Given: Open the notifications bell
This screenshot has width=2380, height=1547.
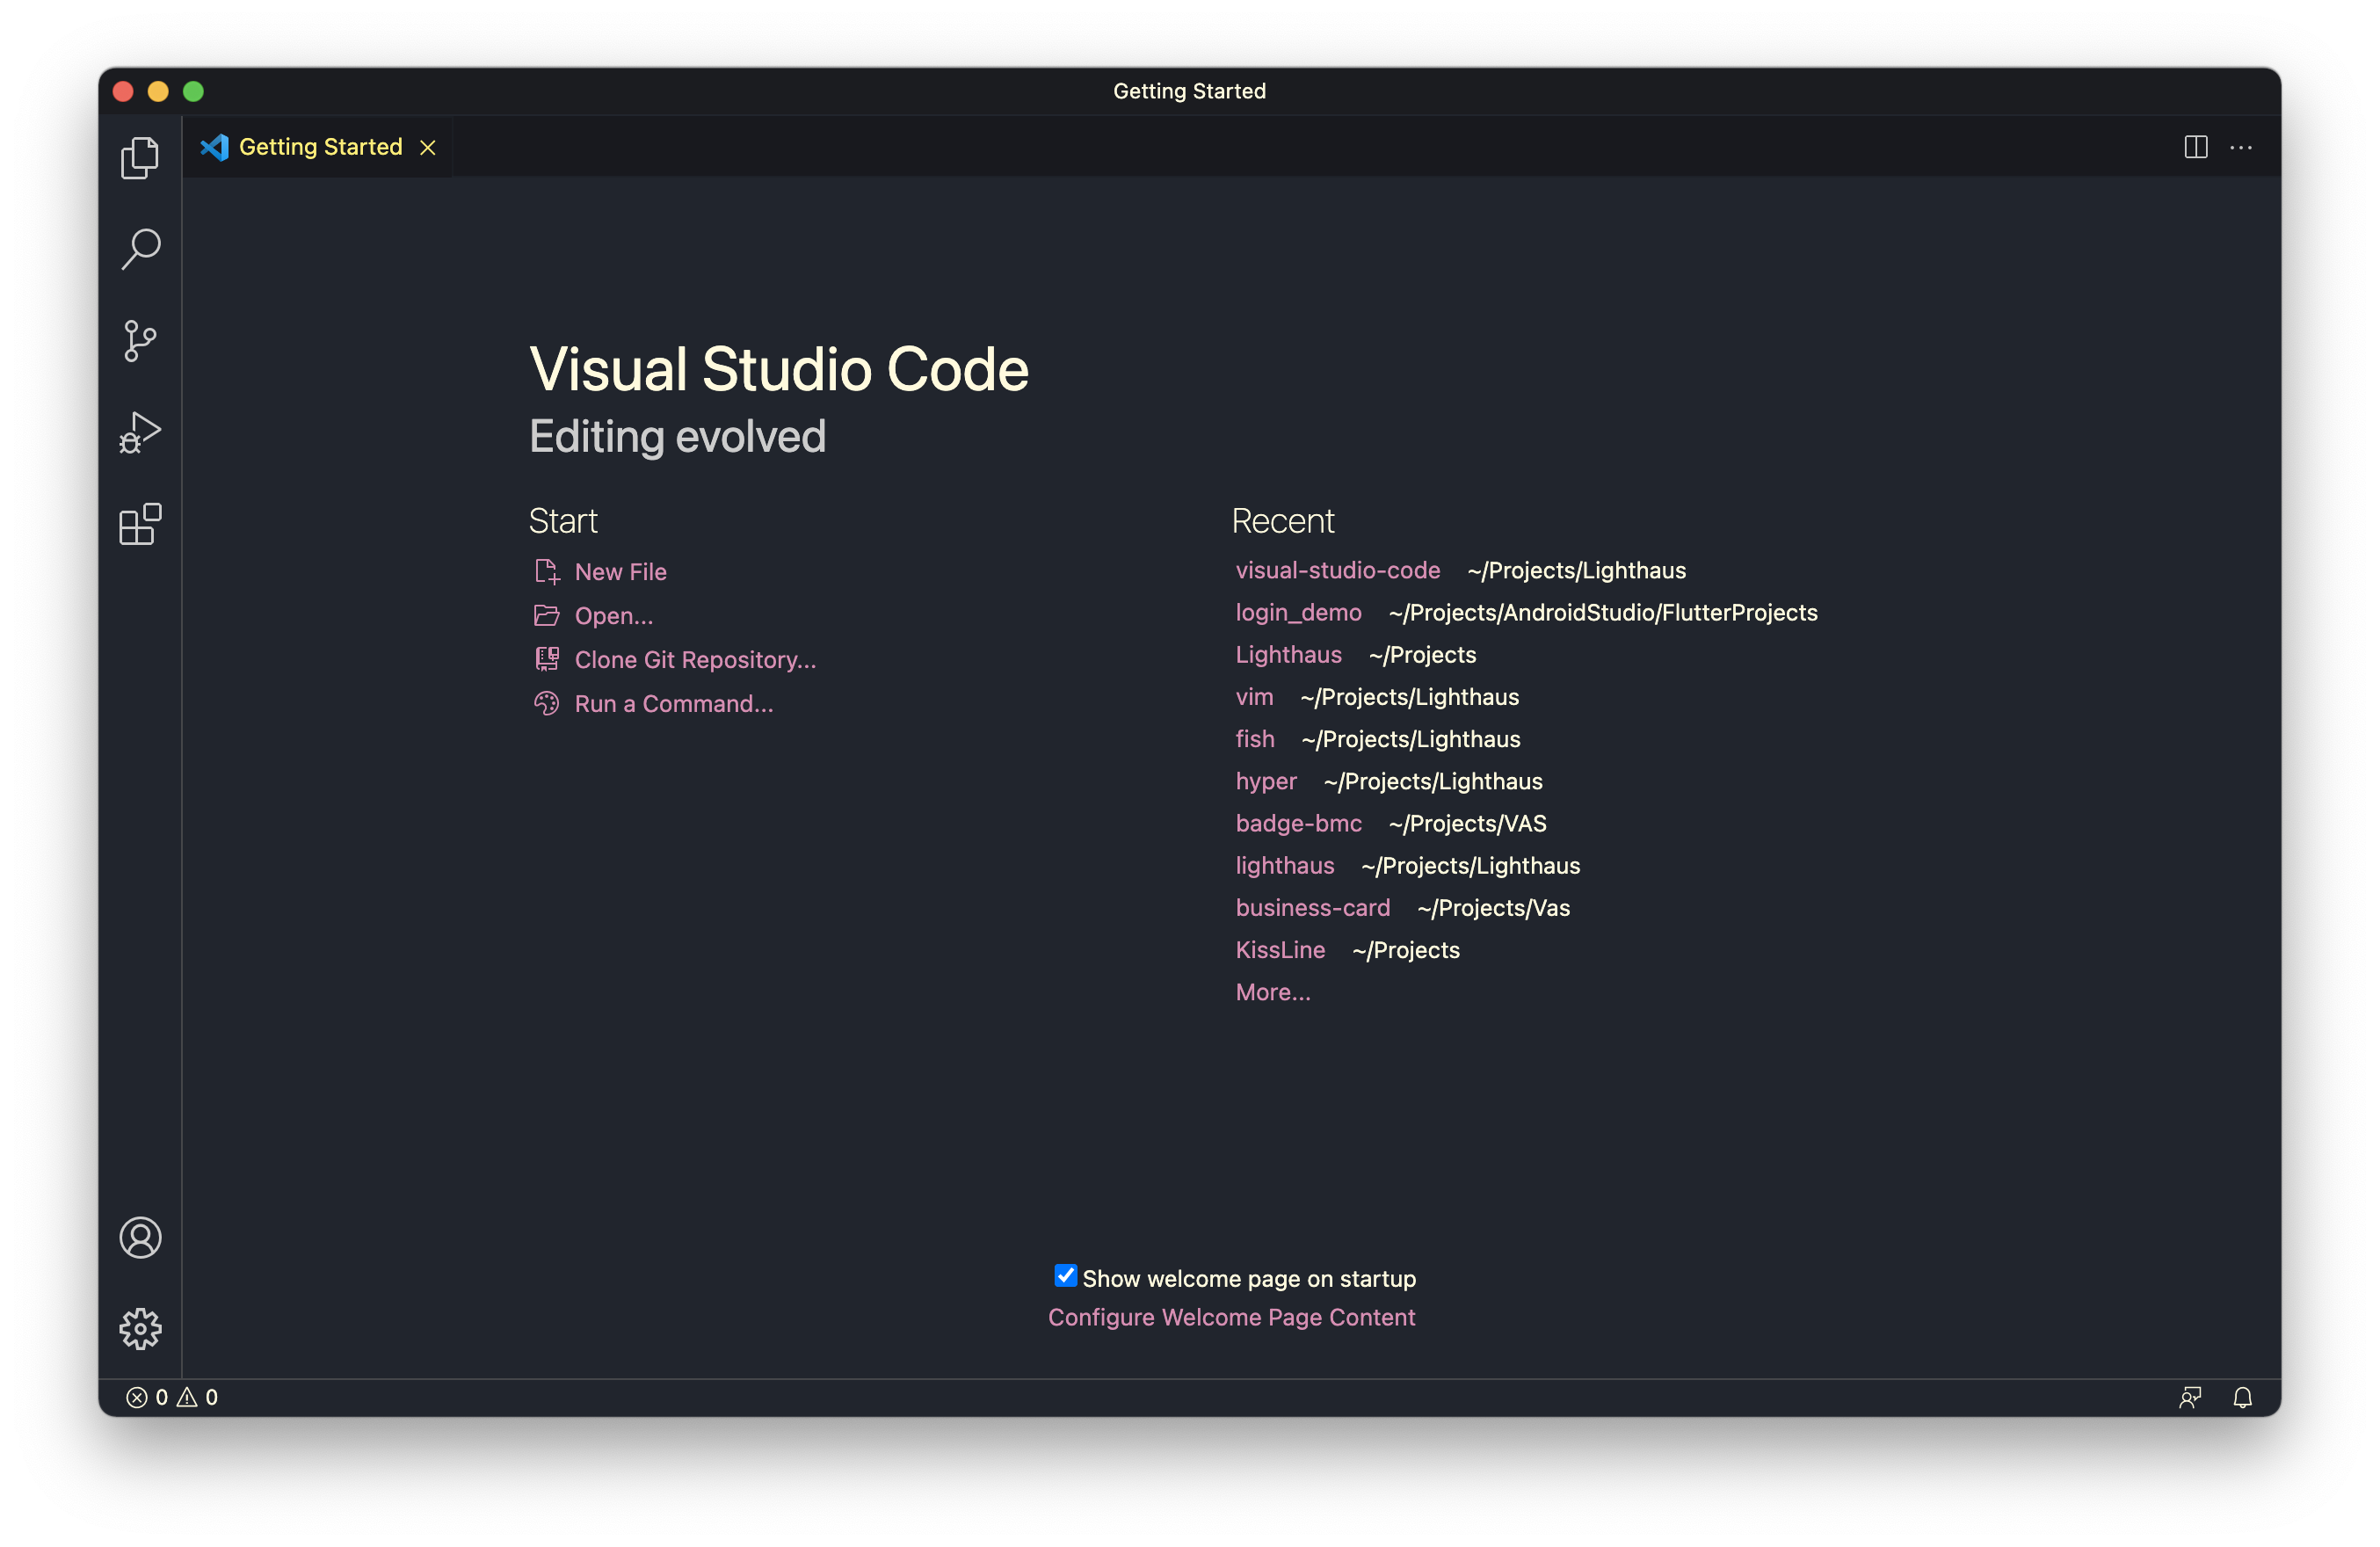Looking at the screenshot, I should (2243, 1397).
